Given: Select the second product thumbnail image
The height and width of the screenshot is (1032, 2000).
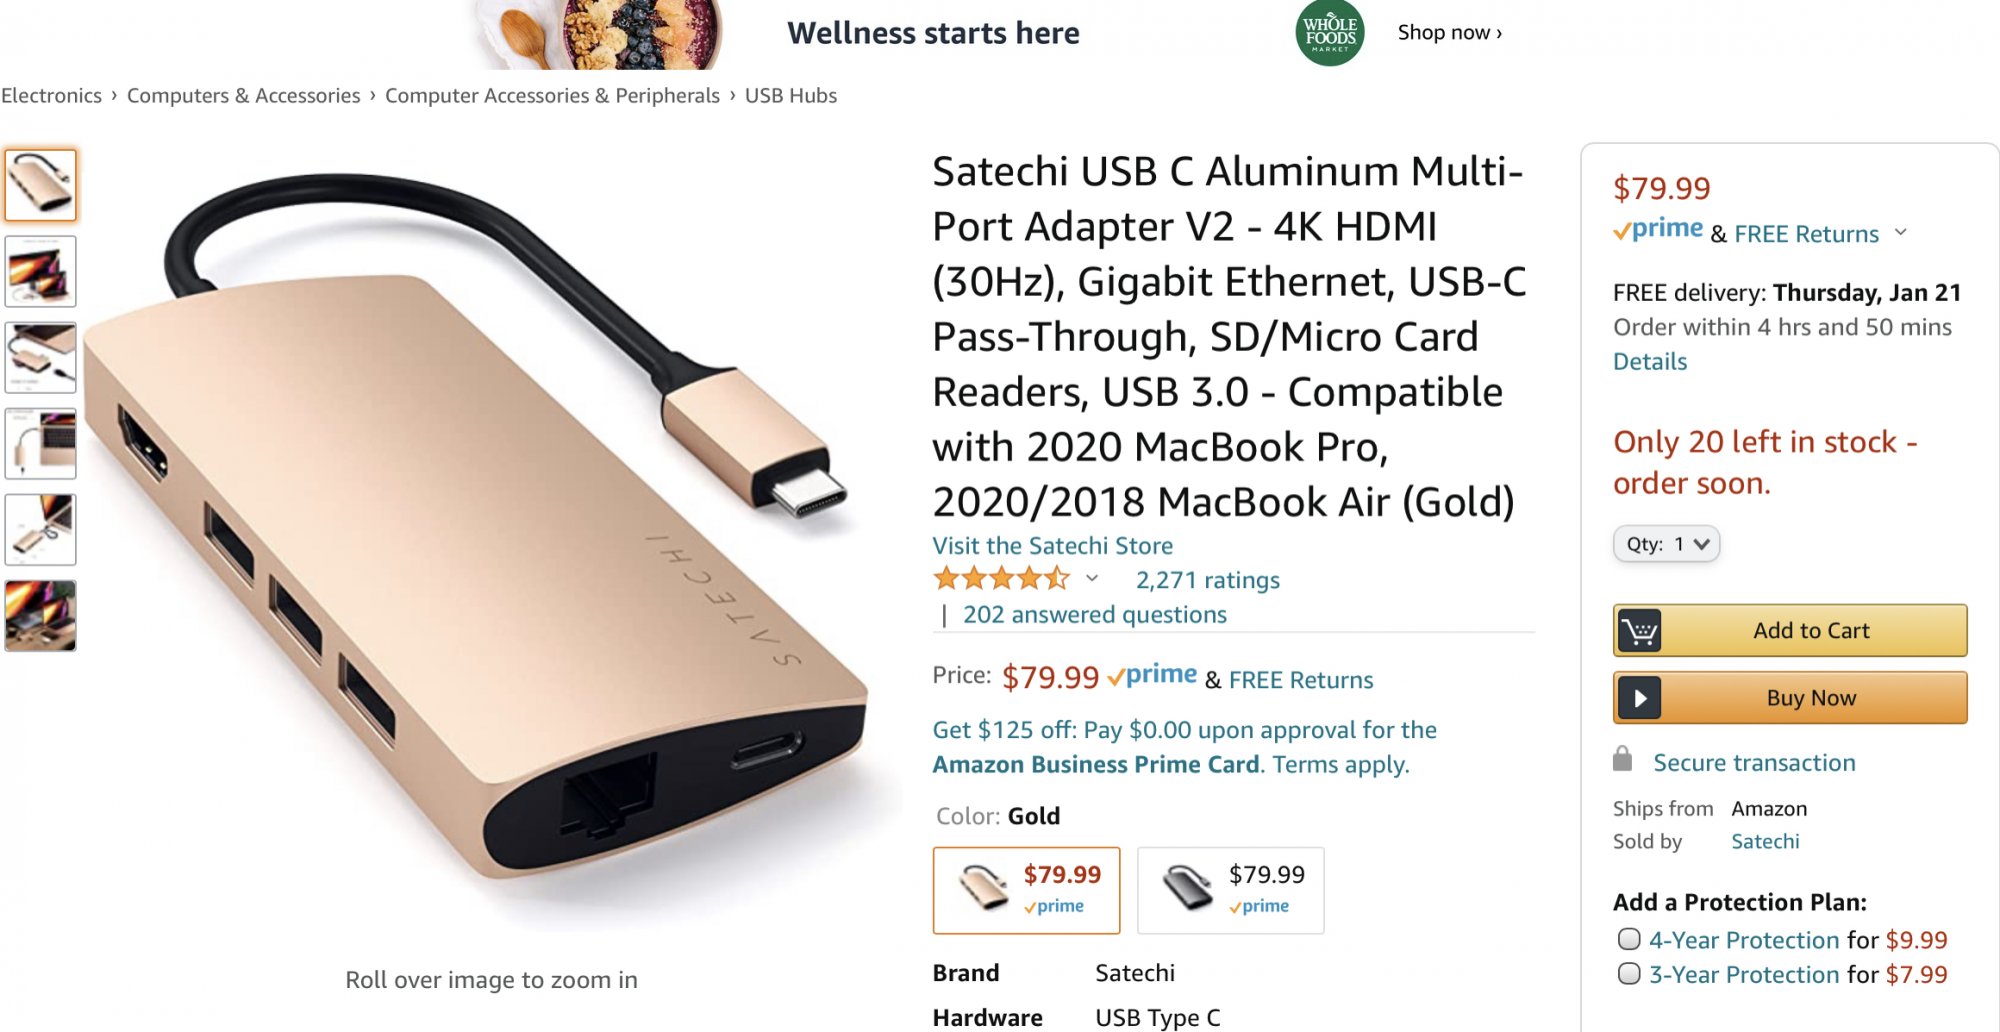Looking at the screenshot, I should point(41,271).
